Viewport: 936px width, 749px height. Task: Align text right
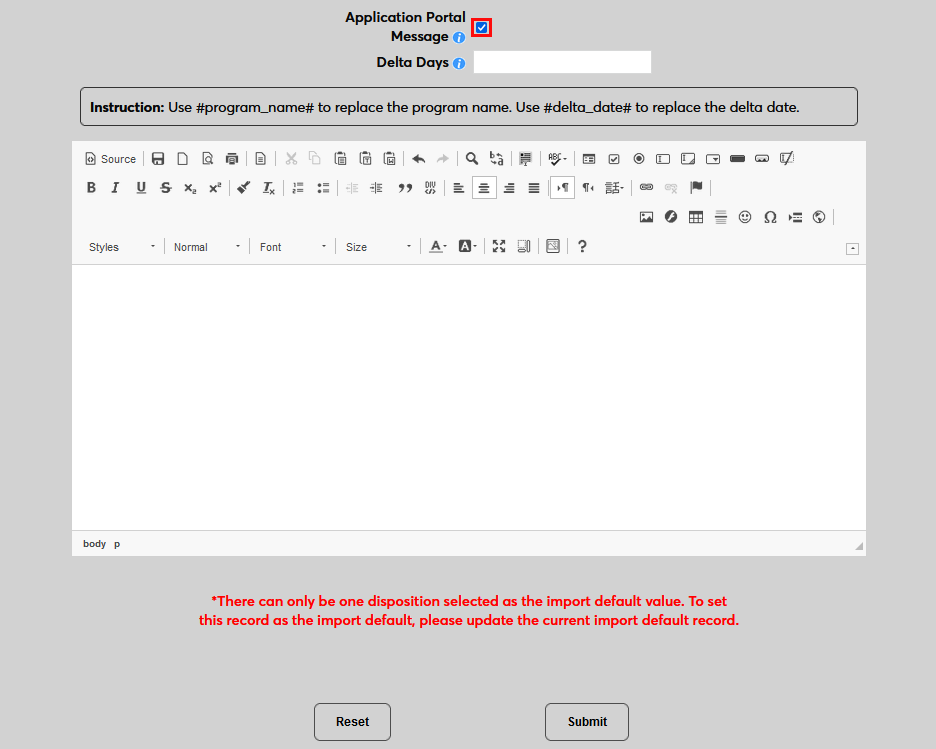(509, 187)
